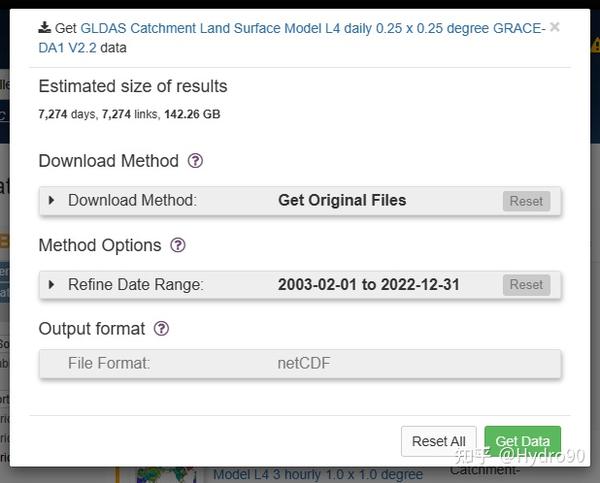Click the Download Method: row label
600x483 pixels.
pyautogui.click(x=132, y=200)
